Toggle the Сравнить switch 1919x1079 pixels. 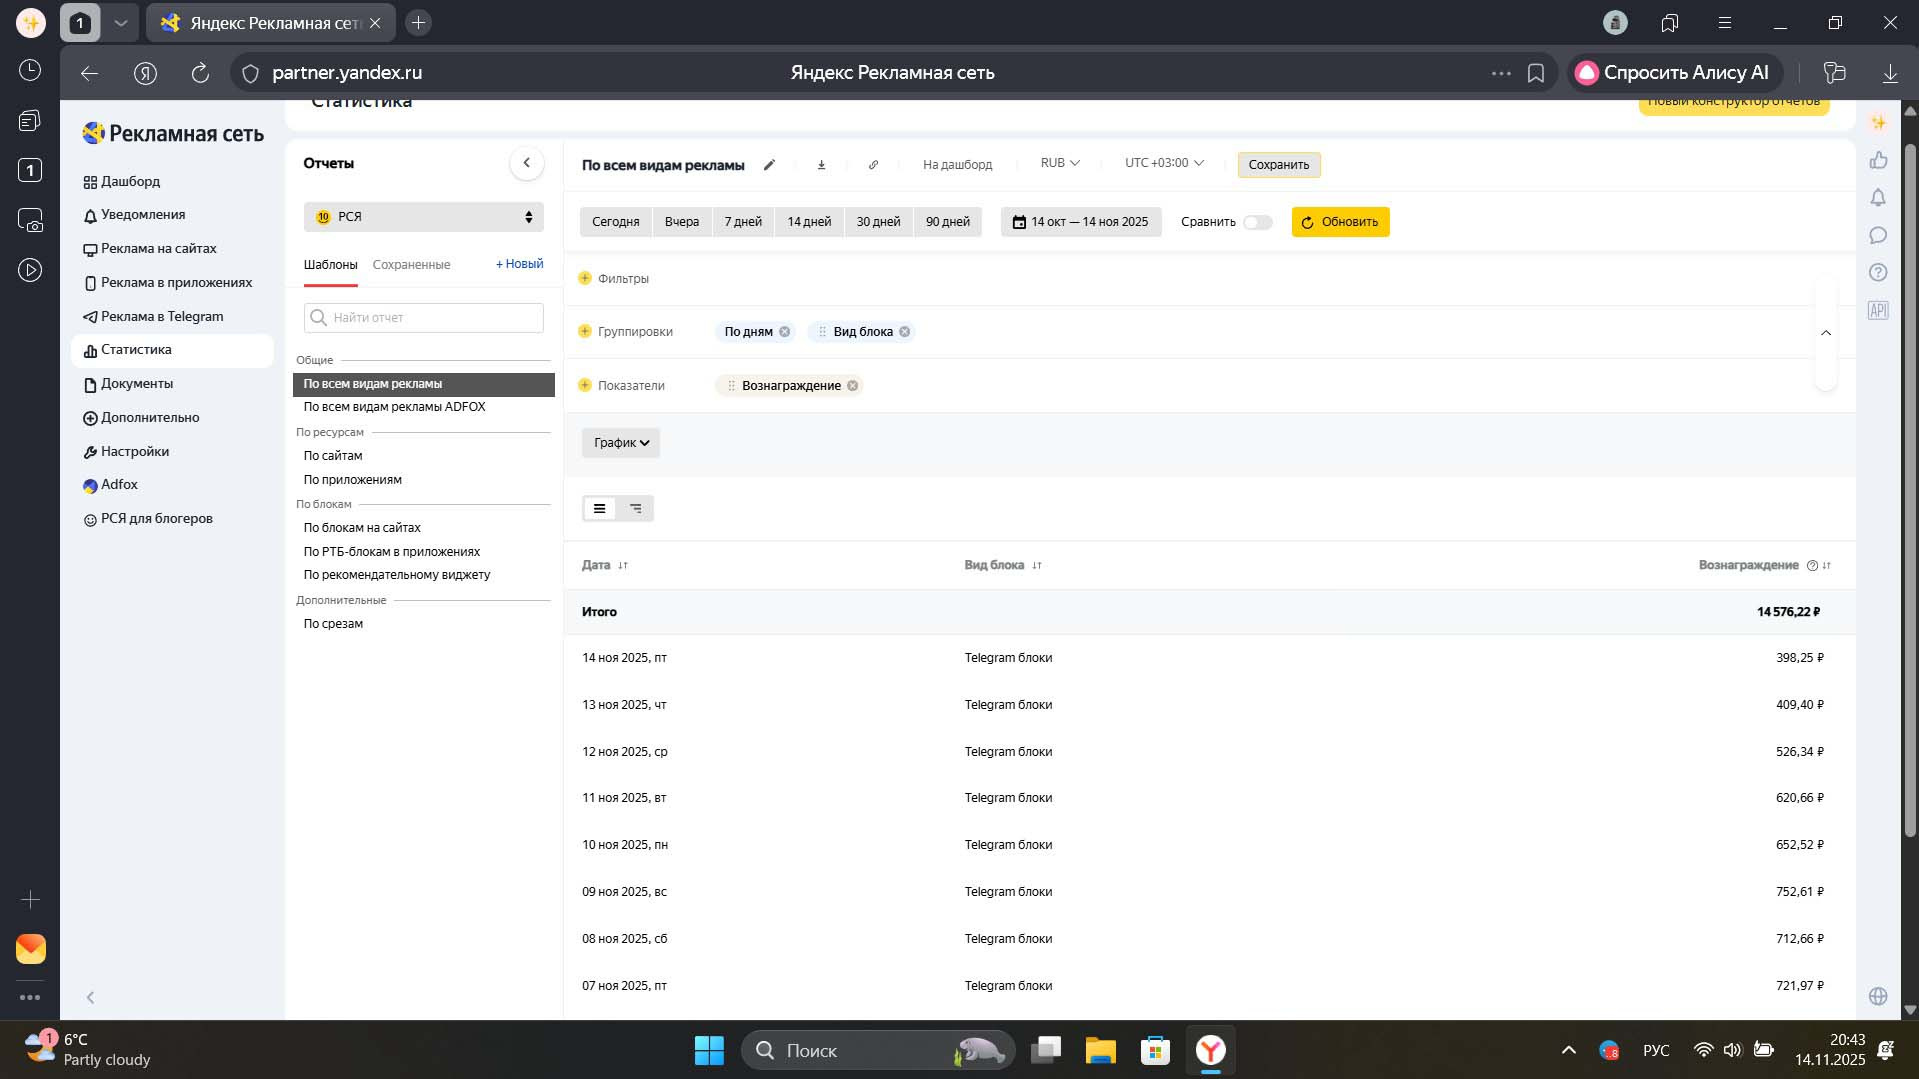click(1257, 222)
